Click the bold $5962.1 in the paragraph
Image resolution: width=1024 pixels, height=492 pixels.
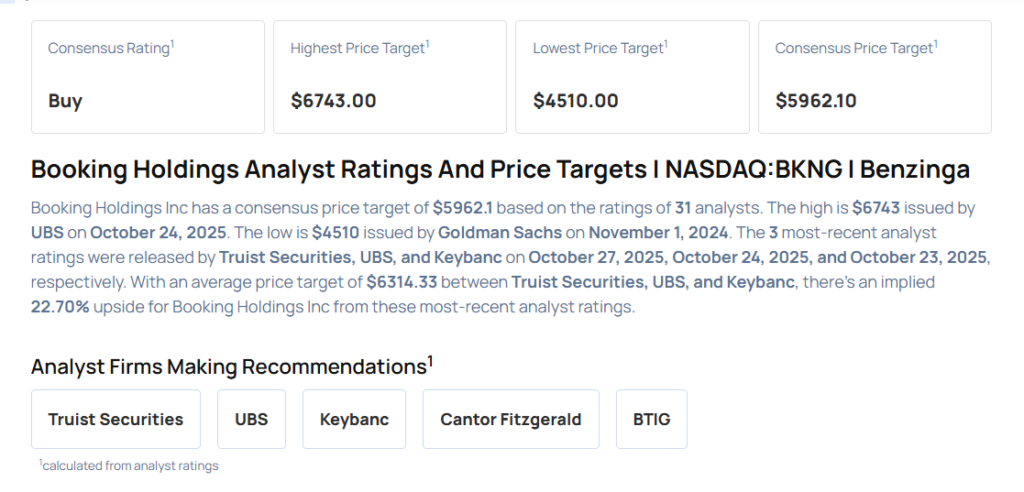click(464, 208)
